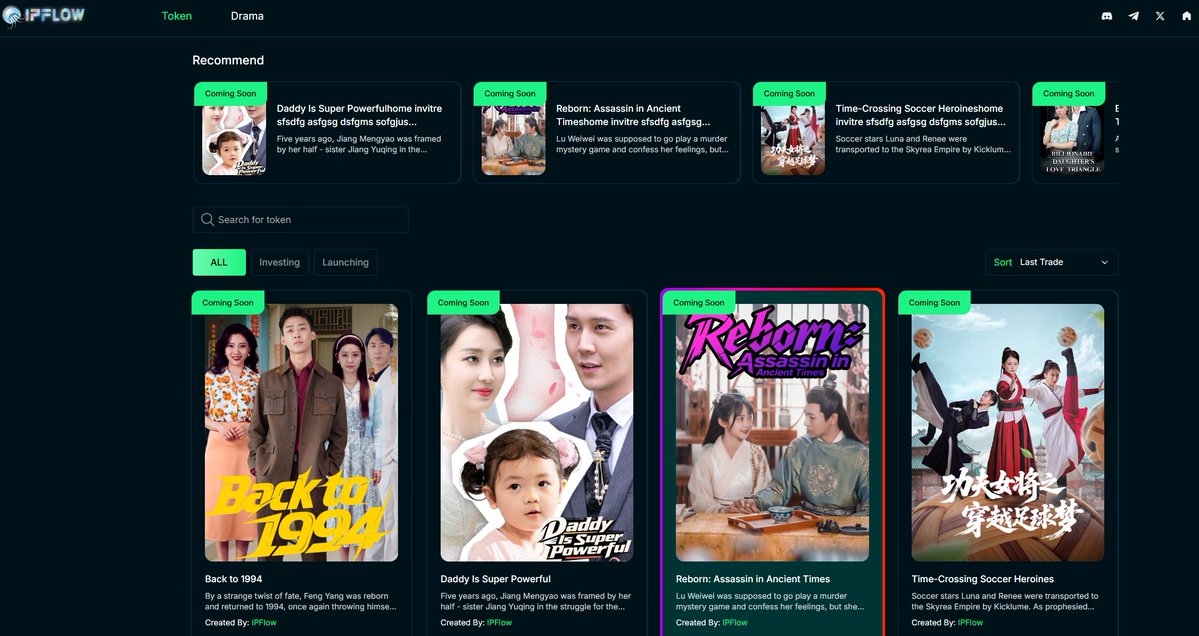Open the X (Twitter) icon in the header

point(1160,16)
